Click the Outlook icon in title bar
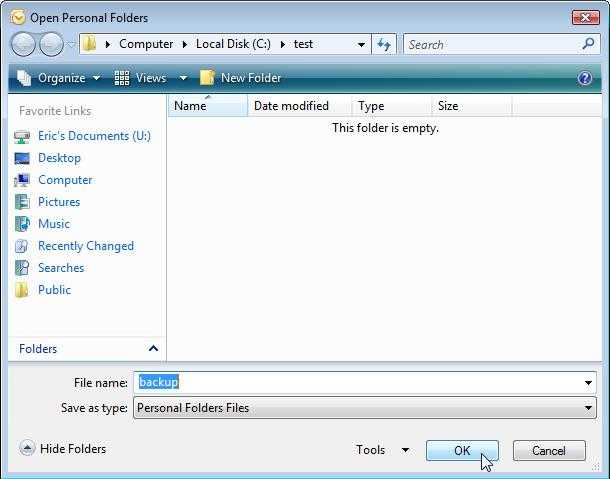Image resolution: width=610 pixels, height=479 pixels. 18,18
